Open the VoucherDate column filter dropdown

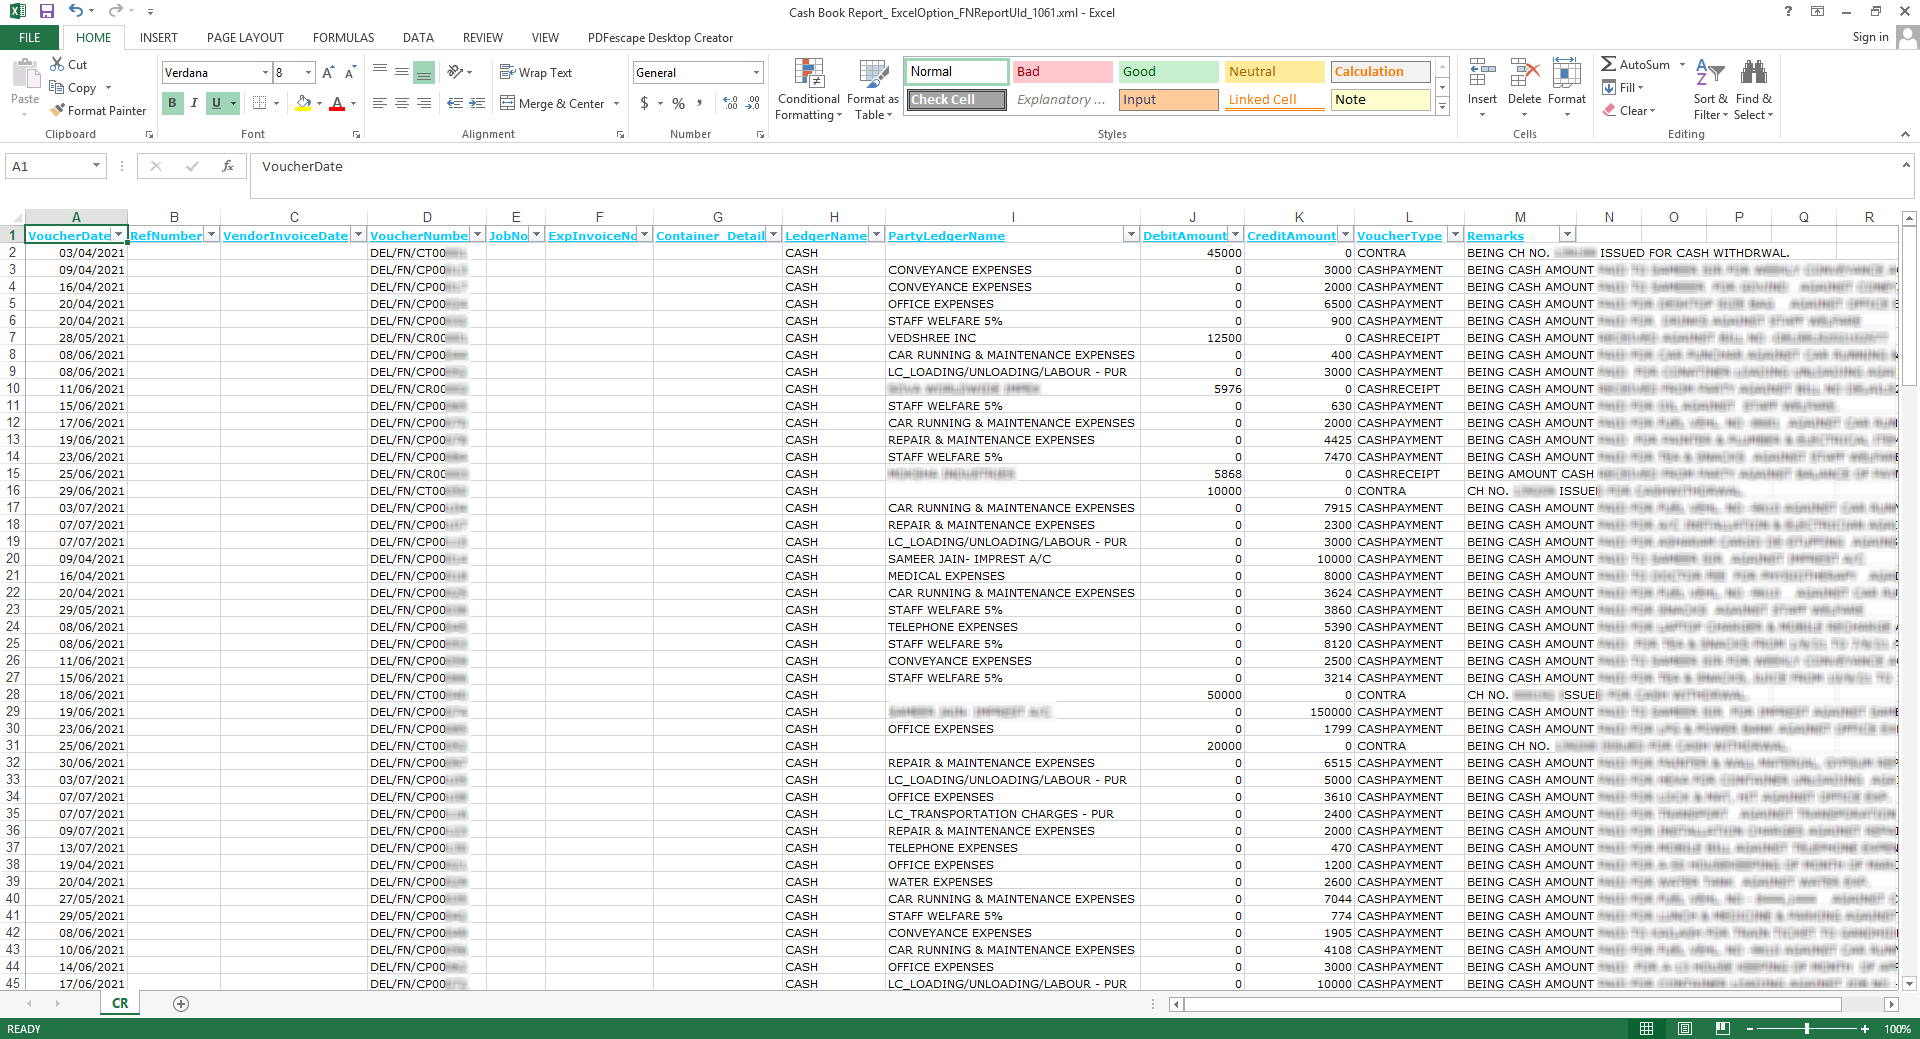pyautogui.click(x=119, y=235)
